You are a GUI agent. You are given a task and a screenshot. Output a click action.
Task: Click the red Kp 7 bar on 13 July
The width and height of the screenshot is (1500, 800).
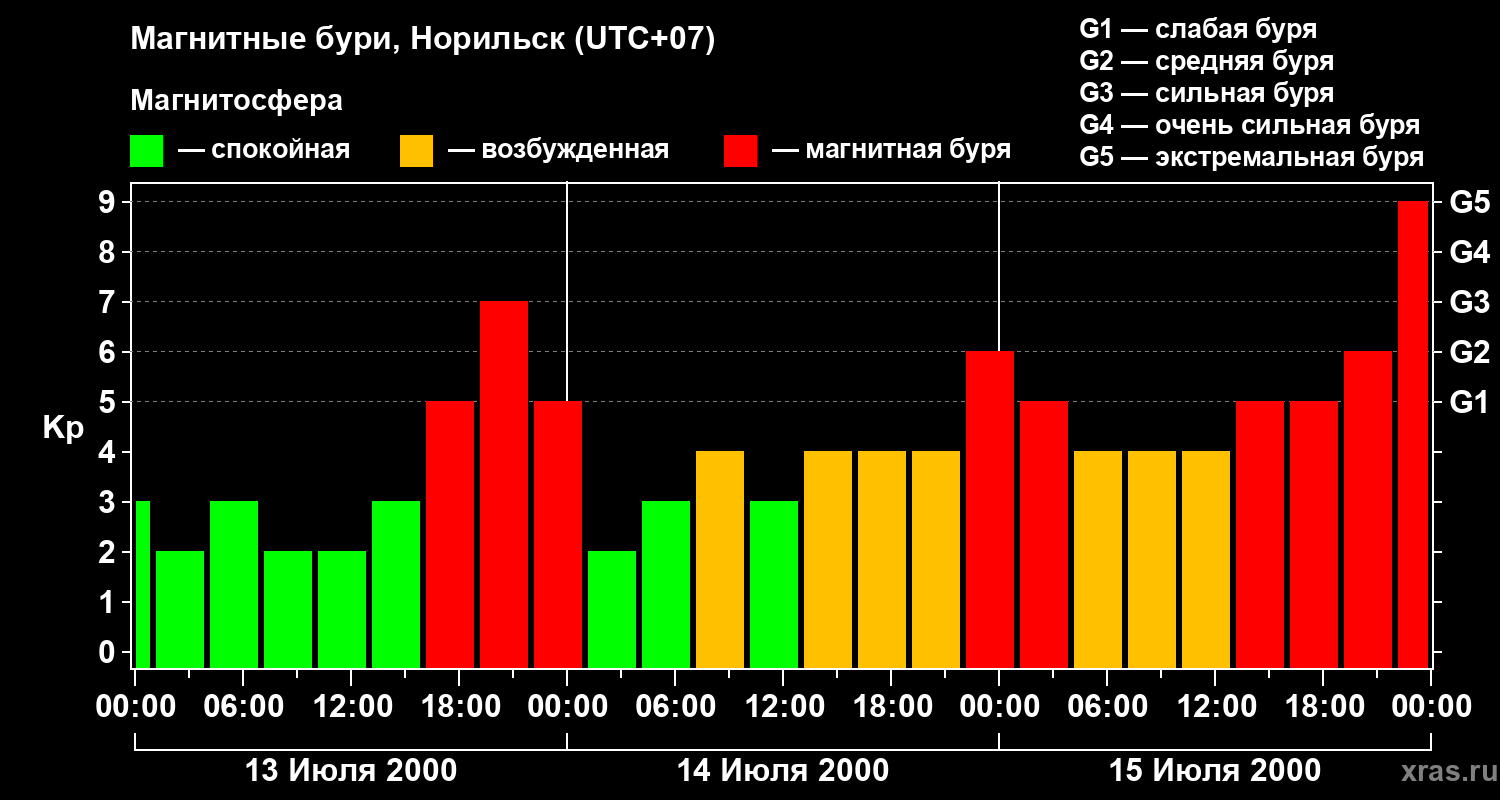pos(504,485)
